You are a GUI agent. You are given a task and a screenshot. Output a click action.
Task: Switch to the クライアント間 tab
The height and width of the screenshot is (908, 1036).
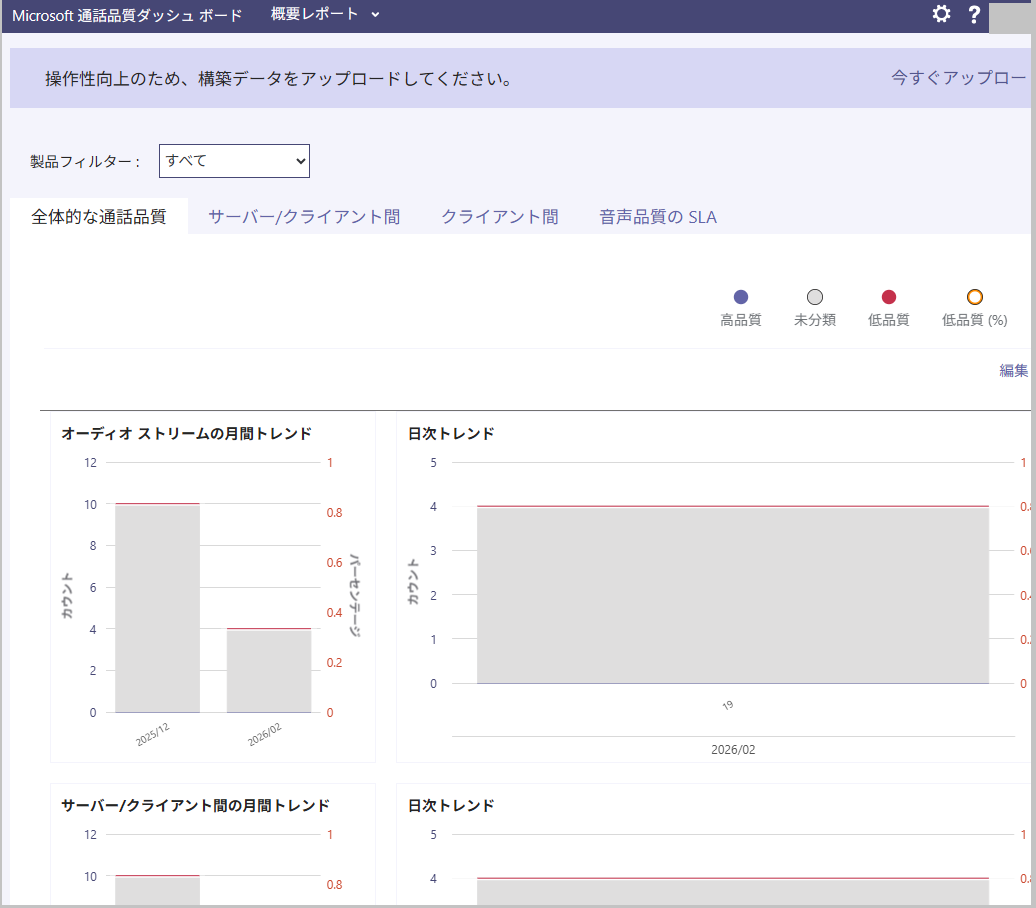click(500, 217)
